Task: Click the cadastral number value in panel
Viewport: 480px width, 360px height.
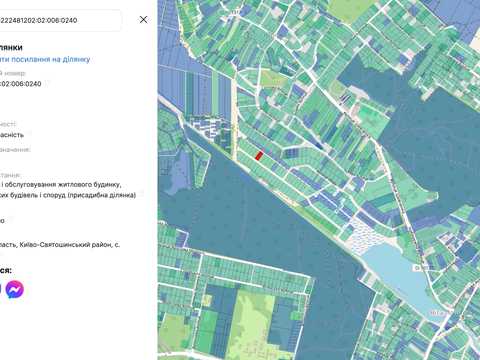Action: point(21,84)
